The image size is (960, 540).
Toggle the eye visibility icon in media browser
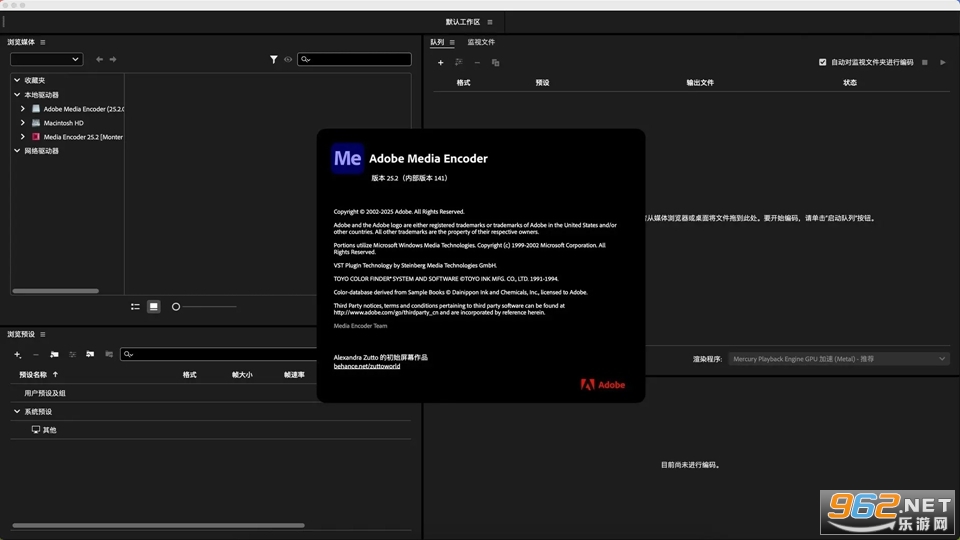288,59
